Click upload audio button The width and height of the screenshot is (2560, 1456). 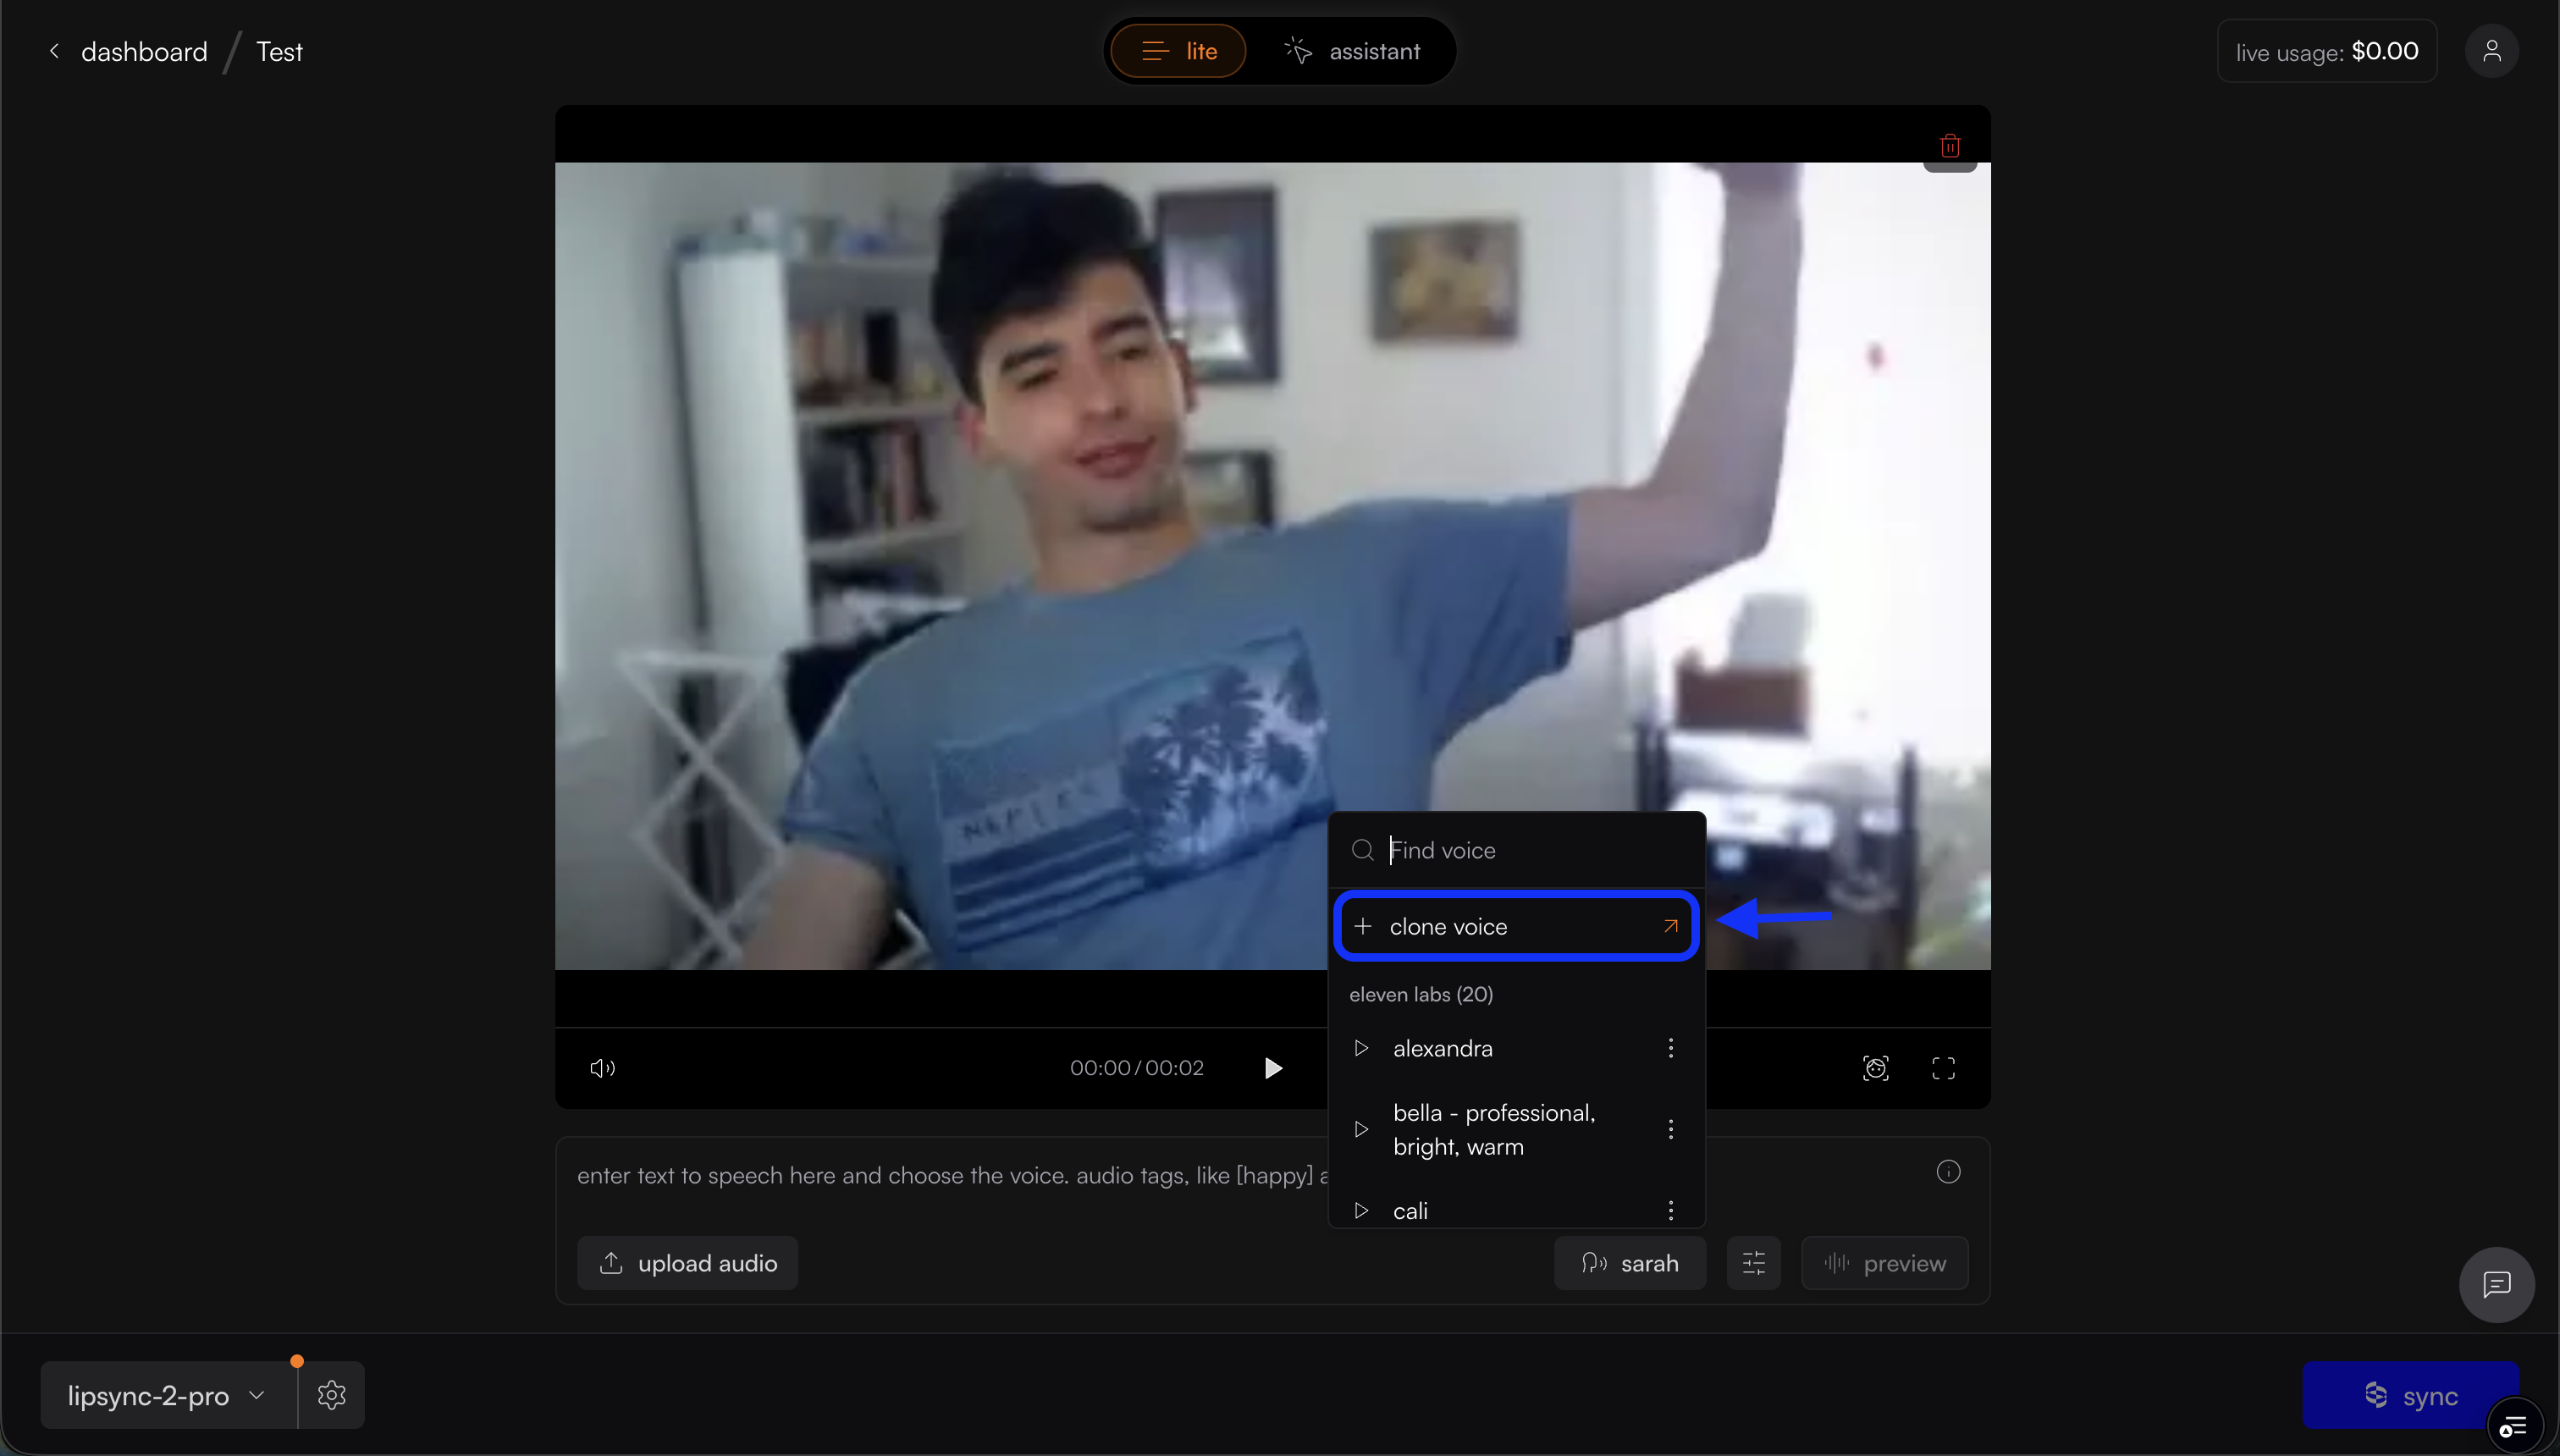tap(687, 1263)
